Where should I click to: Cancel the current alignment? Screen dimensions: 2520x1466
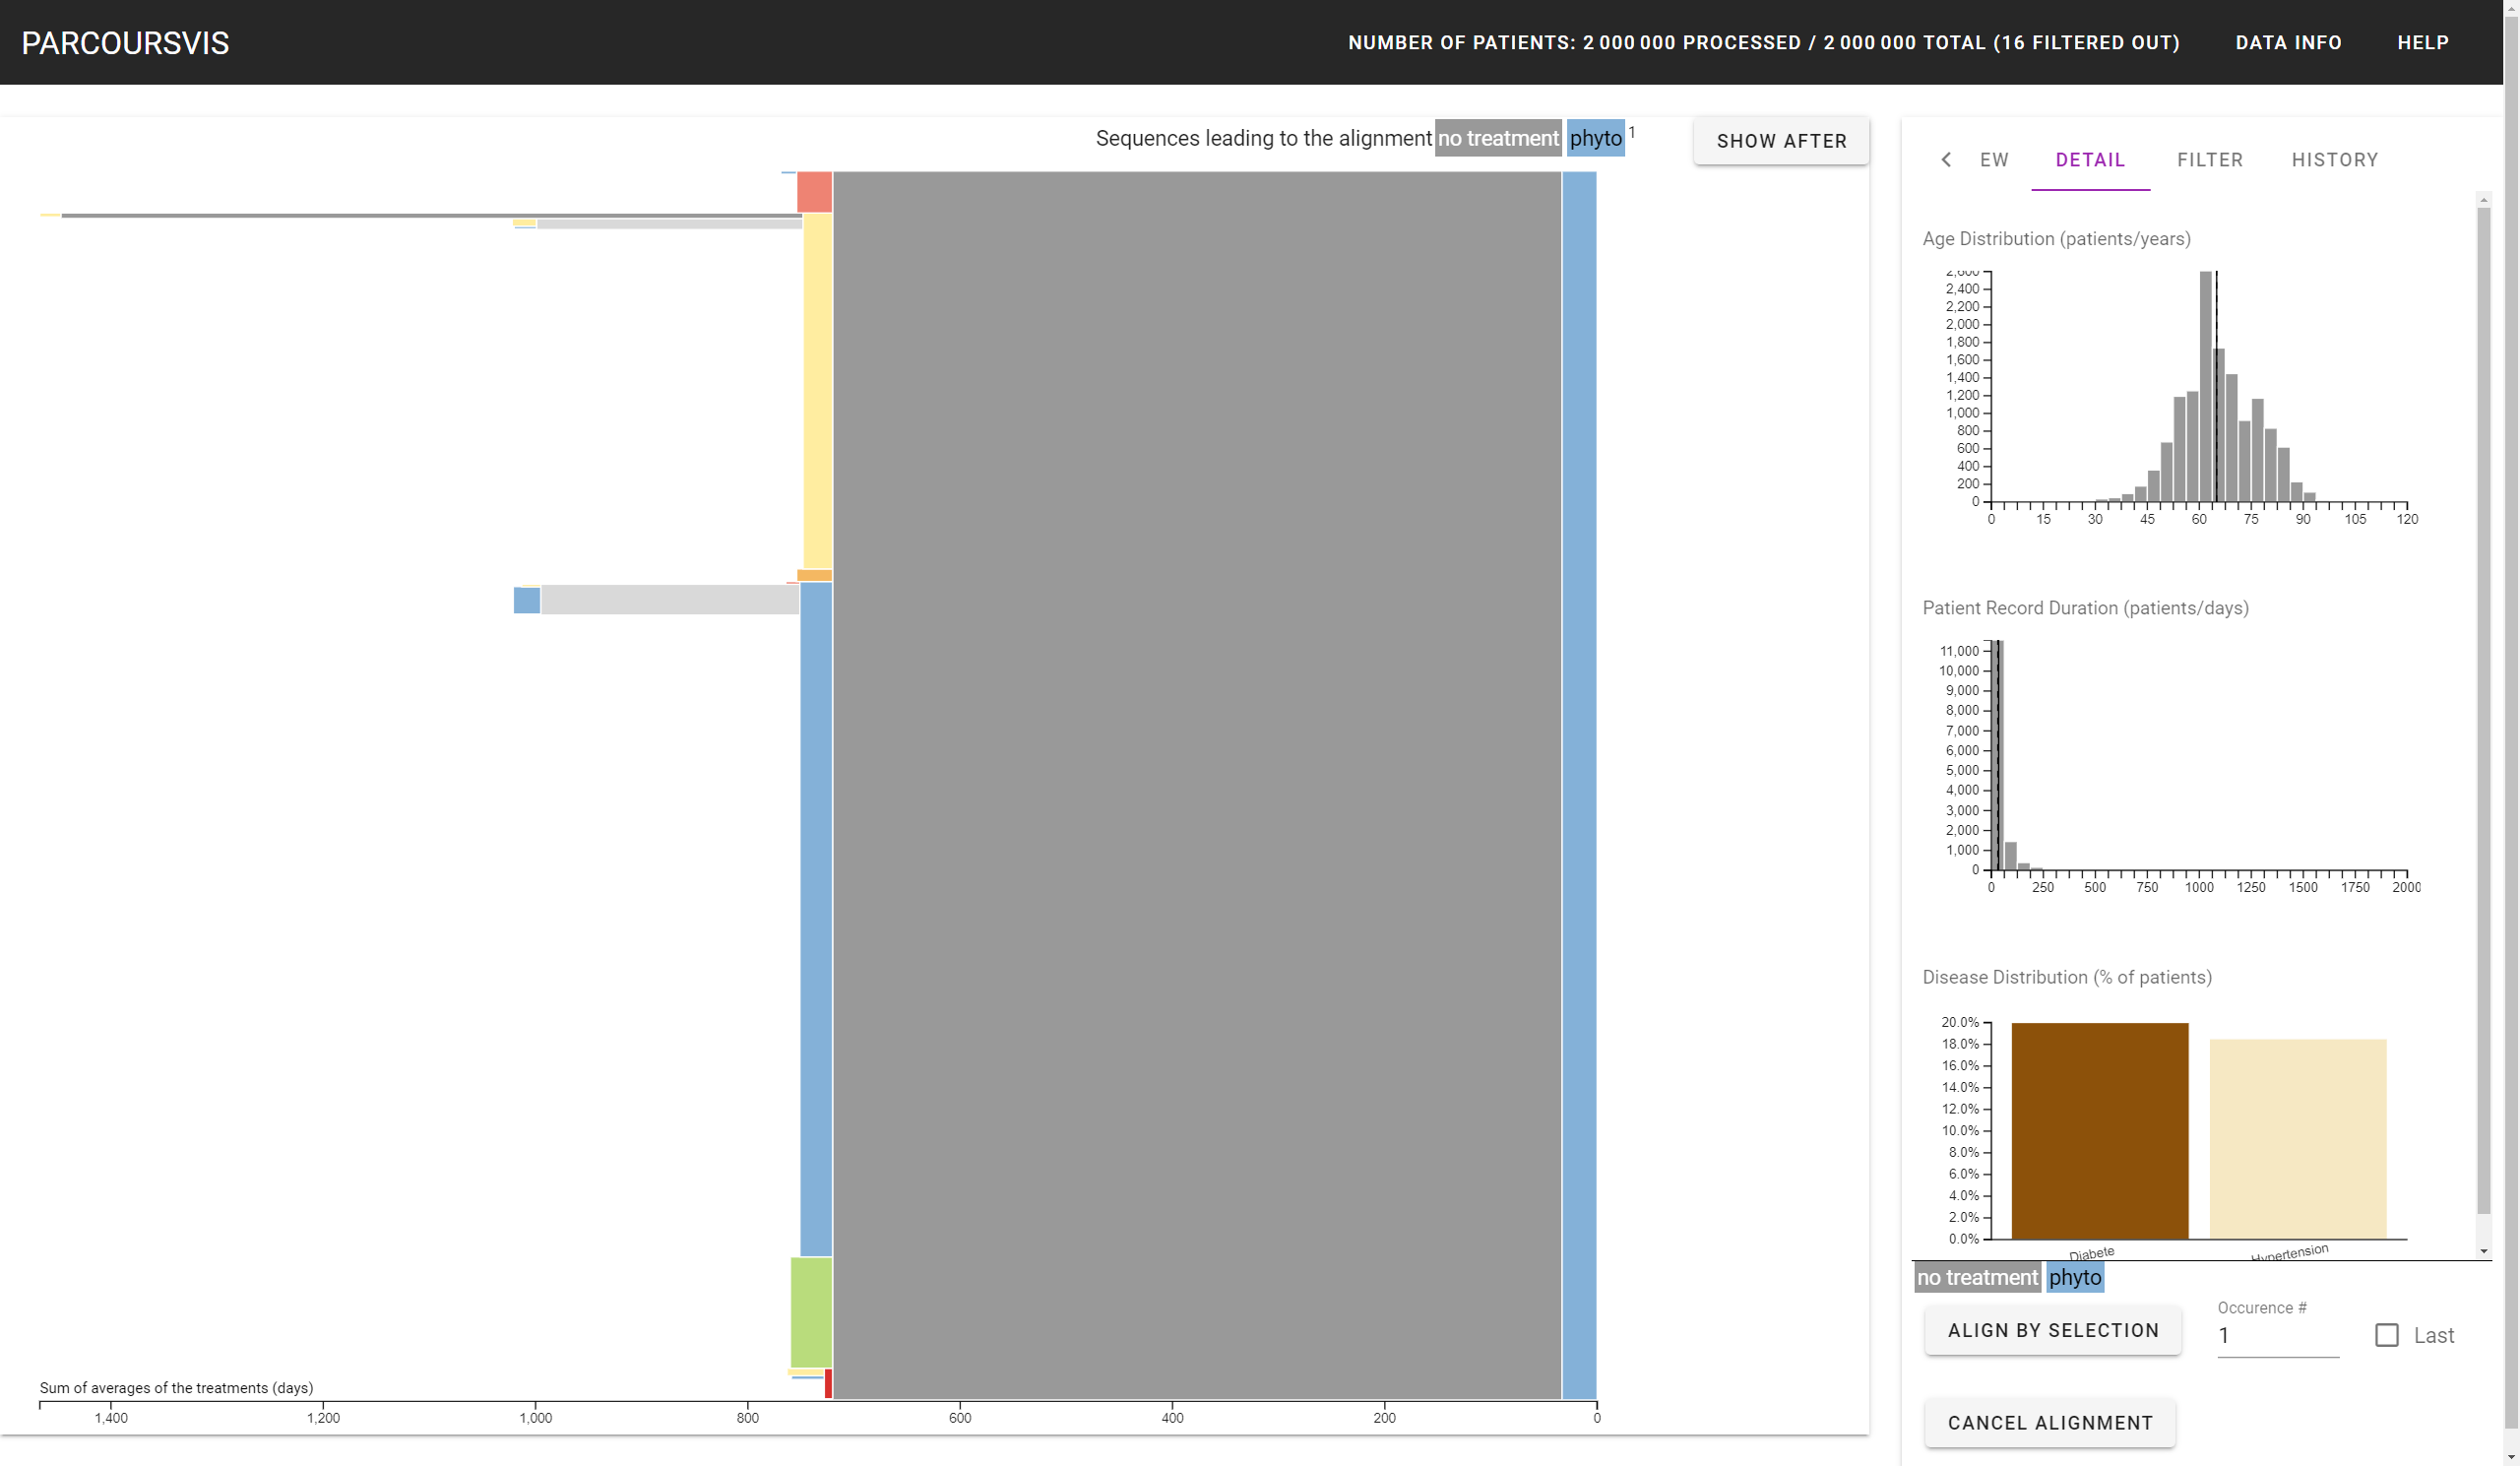[2049, 1422]
